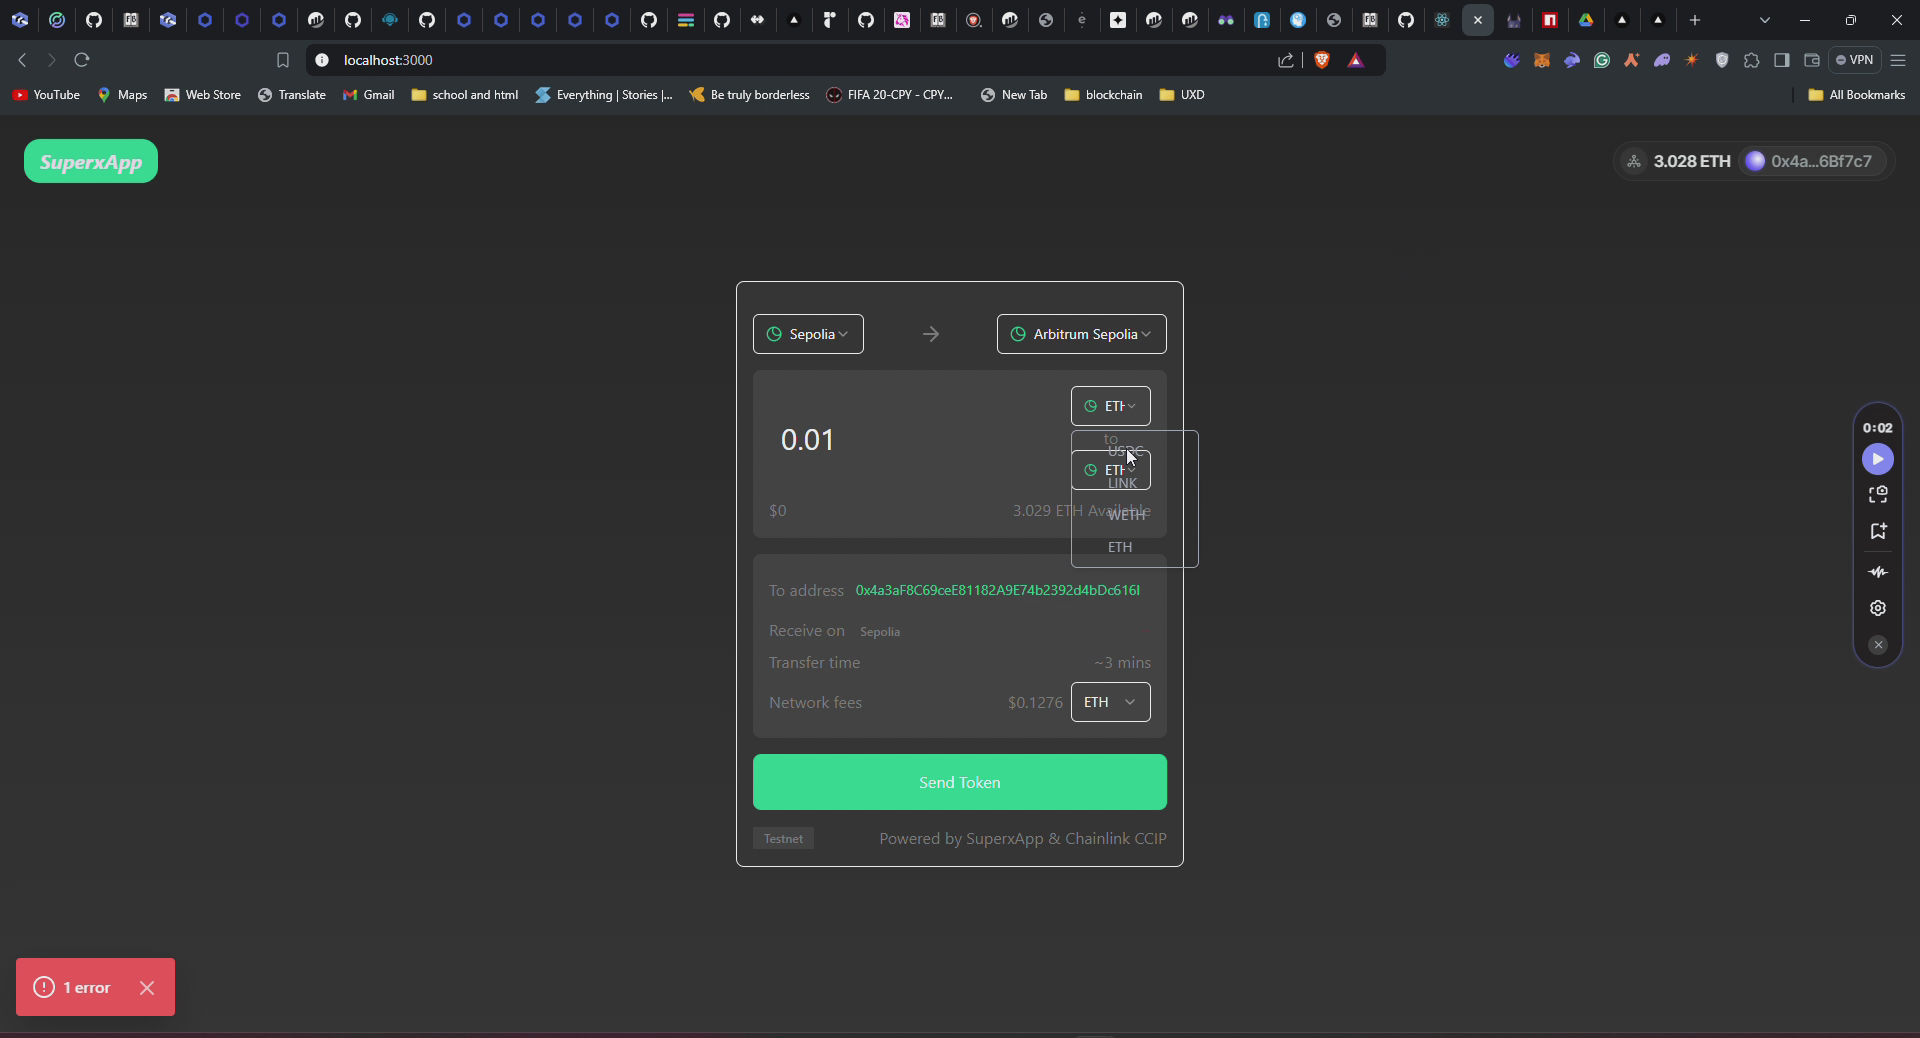Click the Grammarly extension icon
The width and height of the screenshot is (1920, 1038).
[x=1602, y=60]
